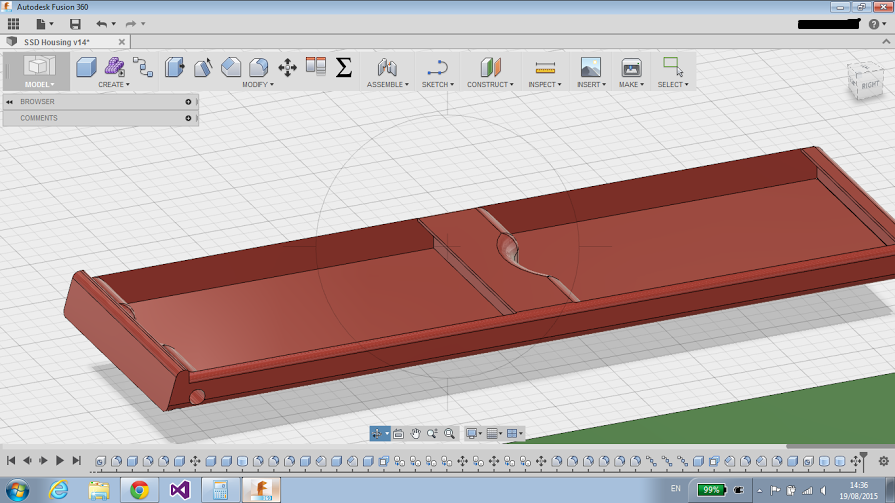Expand the MODIFY menu
895x503 pixels.
[x=258, y=84]
